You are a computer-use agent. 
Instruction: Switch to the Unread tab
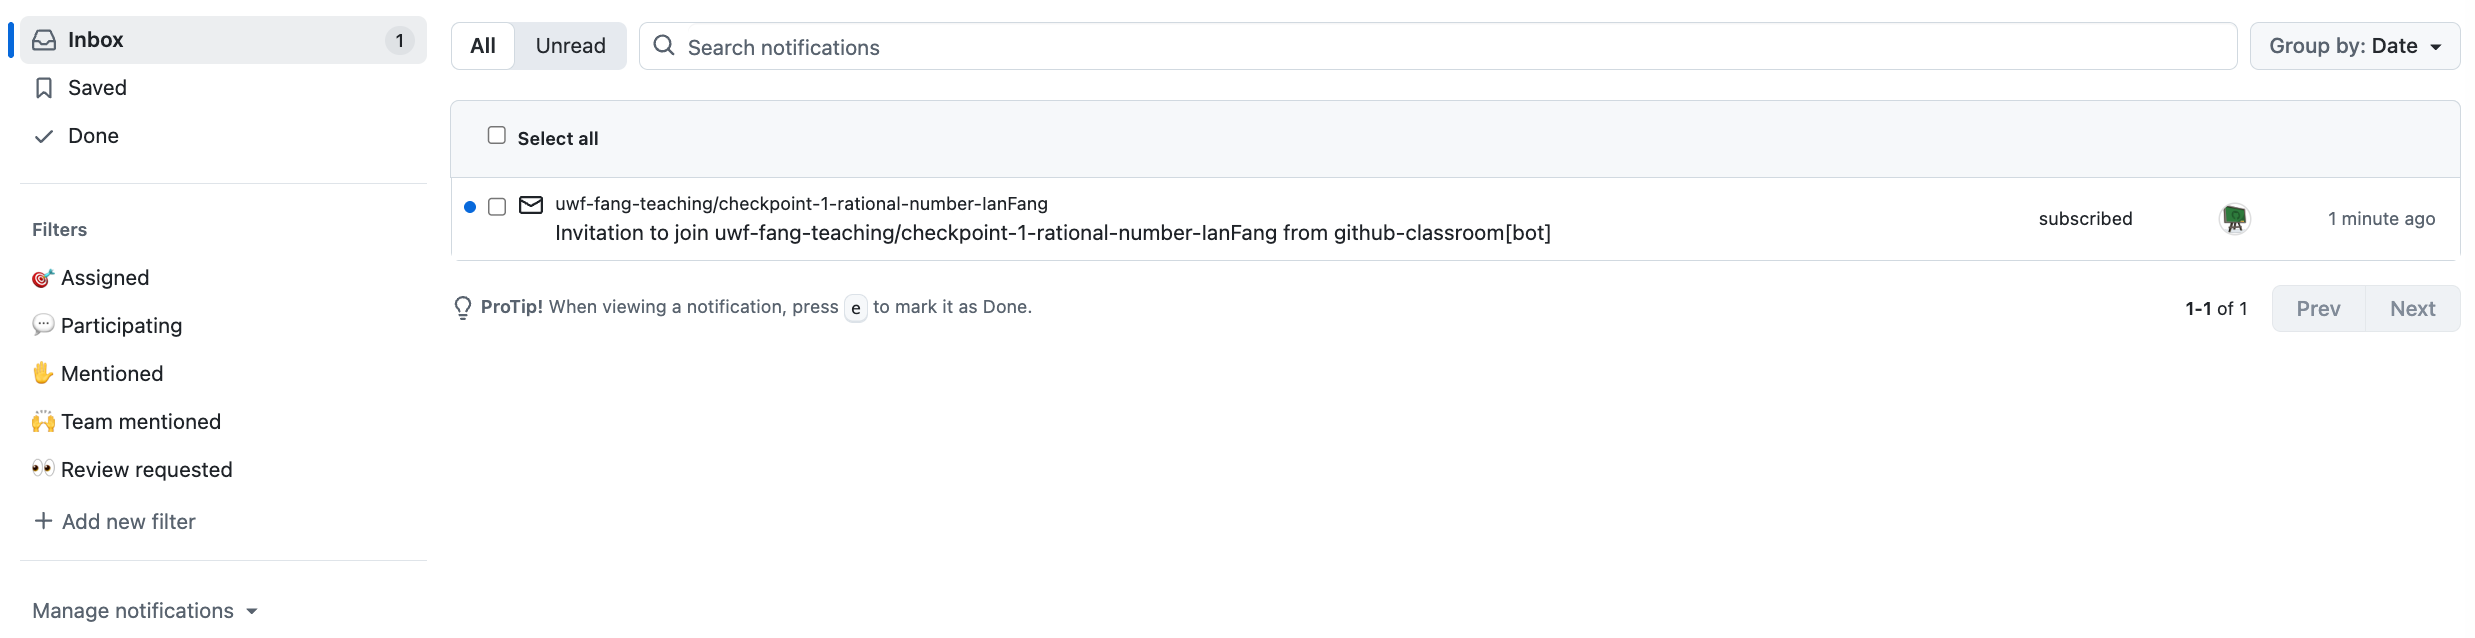pyautogui.click(x=570, y=46)
